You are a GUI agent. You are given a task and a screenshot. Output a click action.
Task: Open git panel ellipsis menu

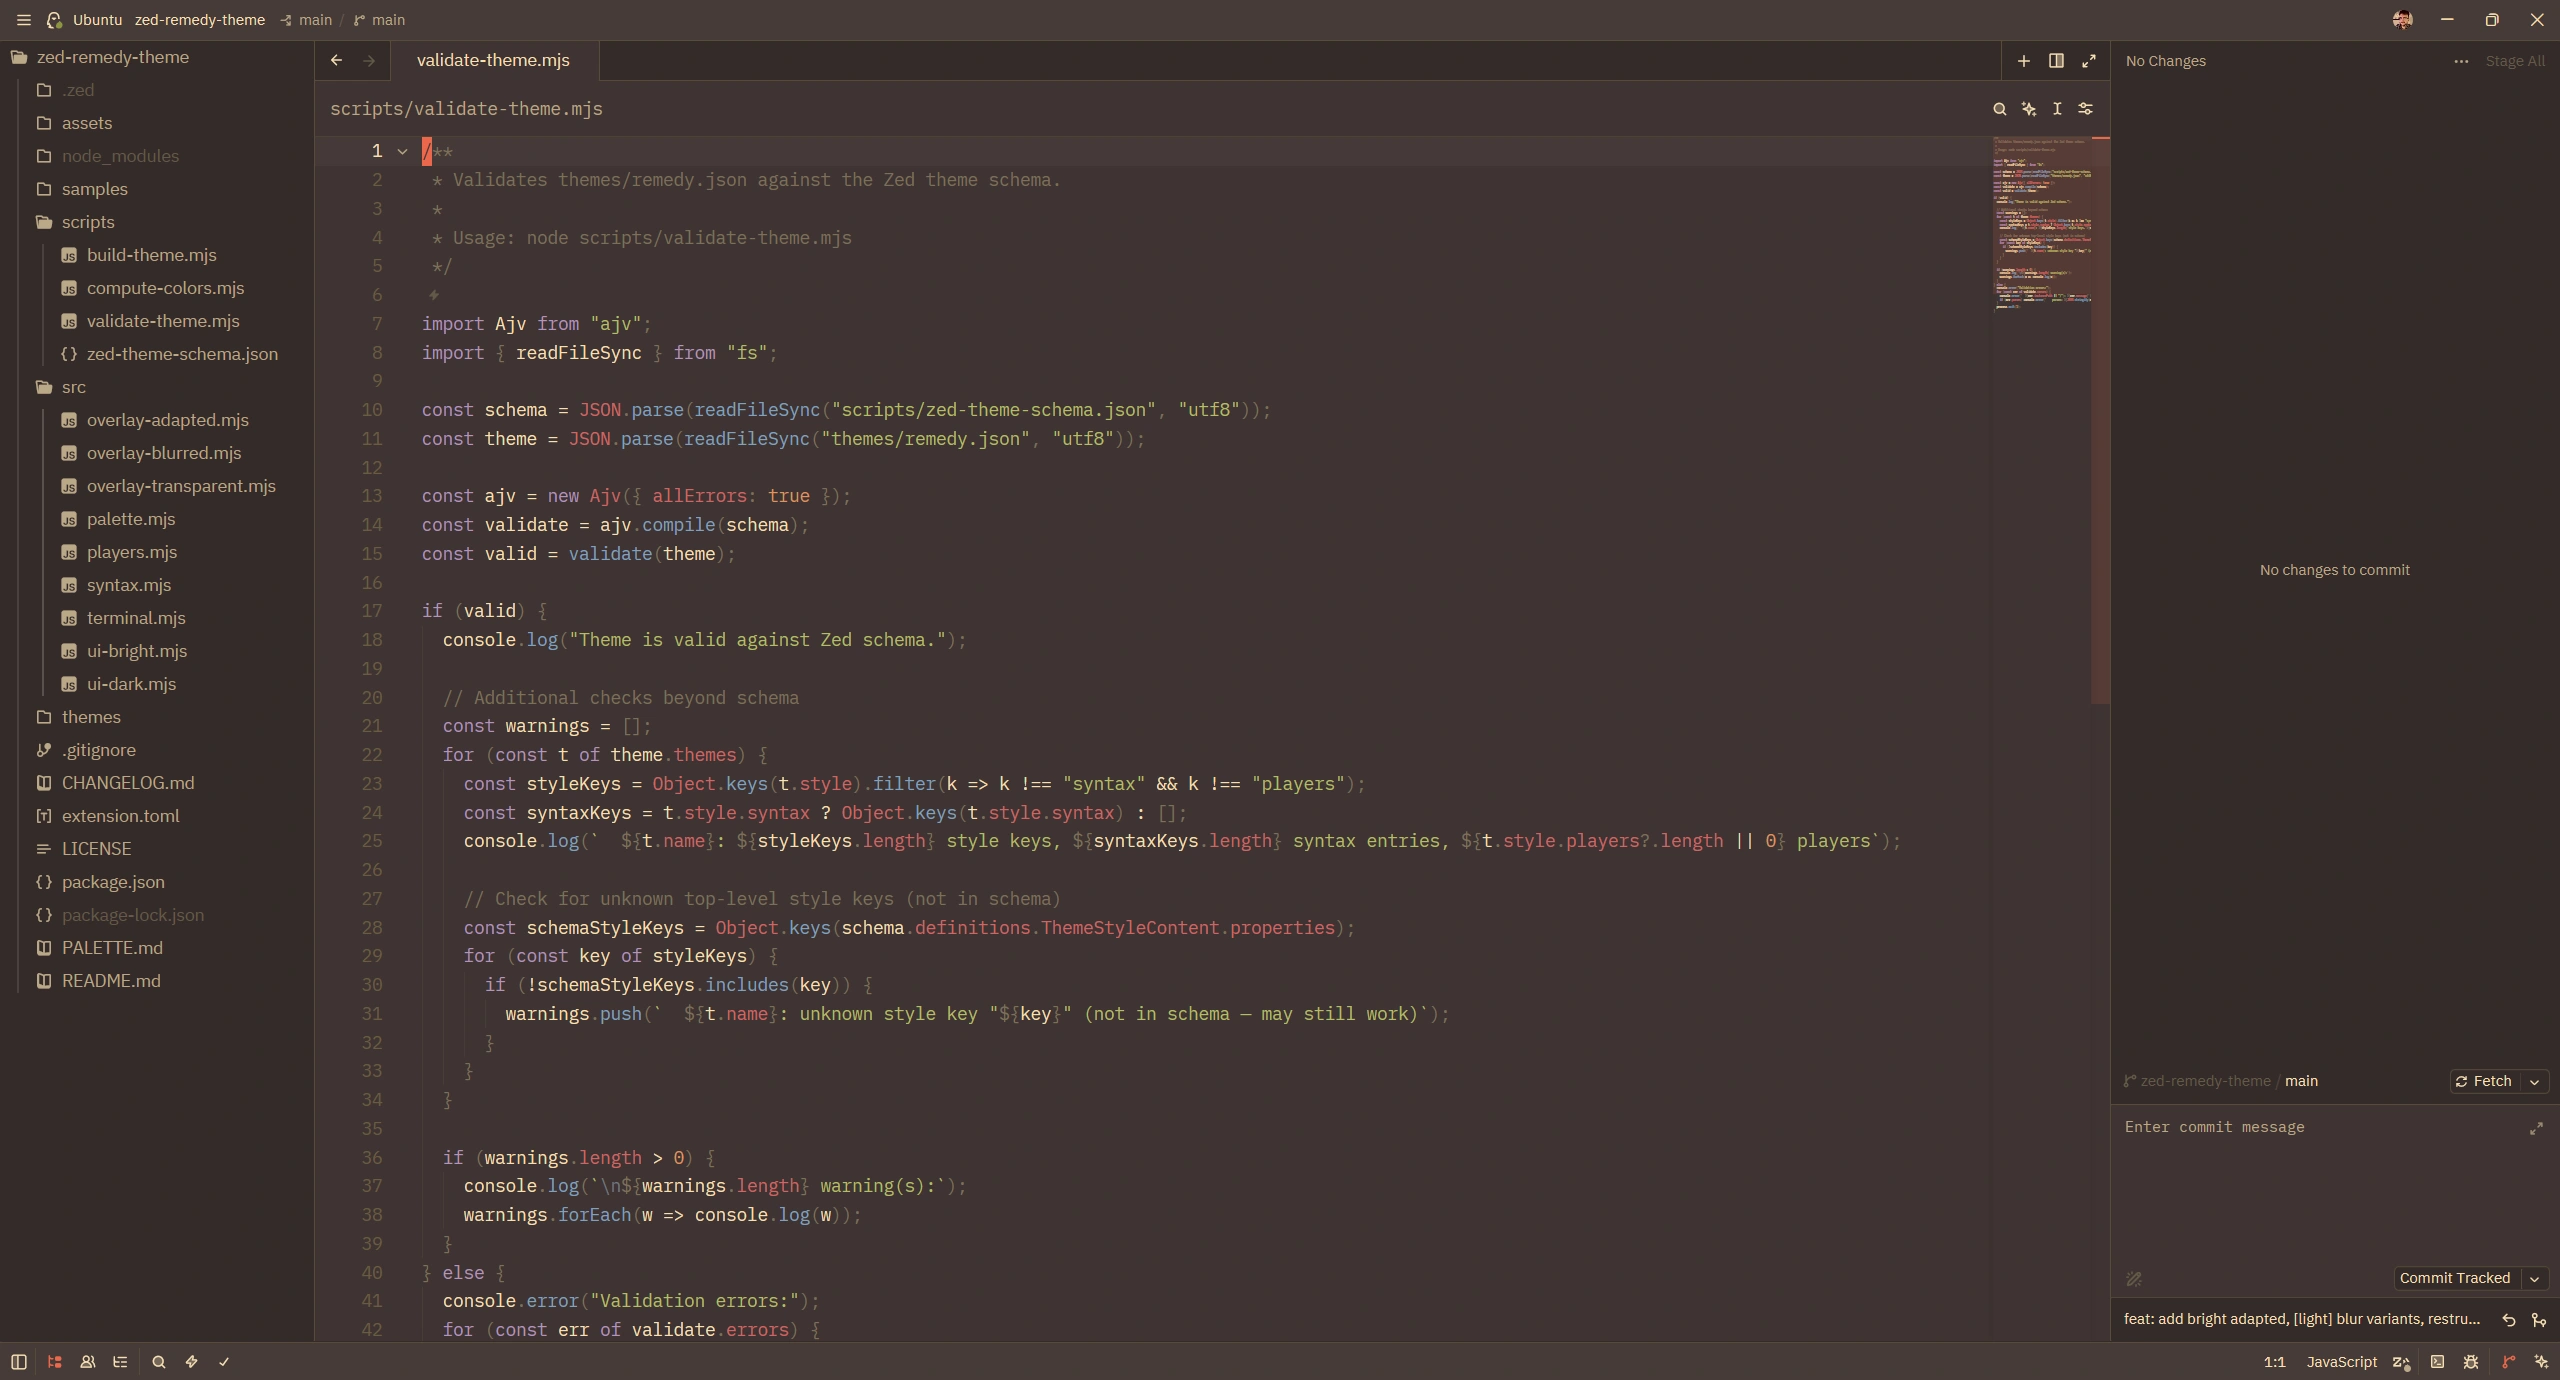point(2461,61)
